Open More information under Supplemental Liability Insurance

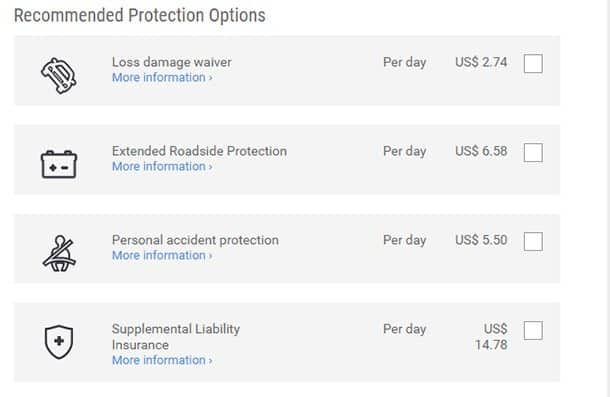click(x=162, y=360)
